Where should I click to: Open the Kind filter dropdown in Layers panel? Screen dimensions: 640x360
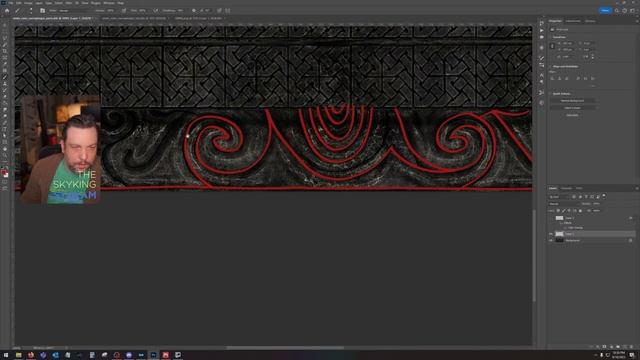click(x=560, y=197)
